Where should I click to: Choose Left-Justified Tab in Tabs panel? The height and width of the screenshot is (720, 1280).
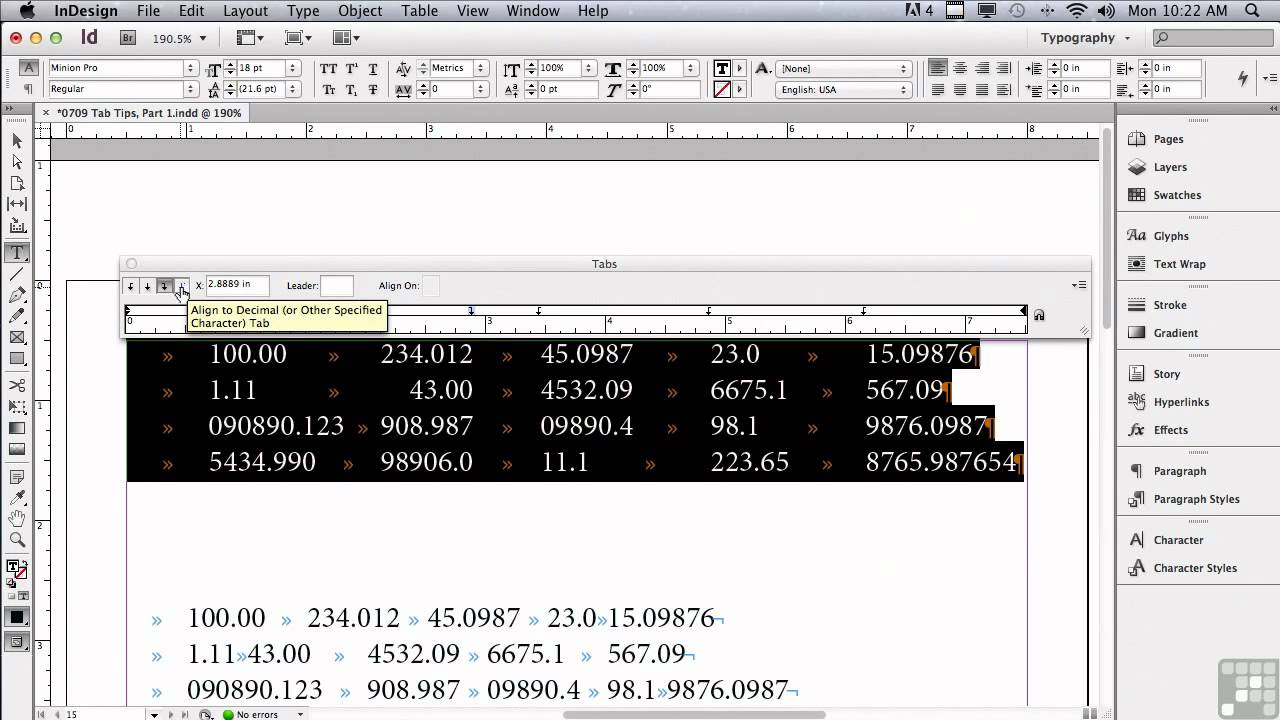click(x=130, y=286)
